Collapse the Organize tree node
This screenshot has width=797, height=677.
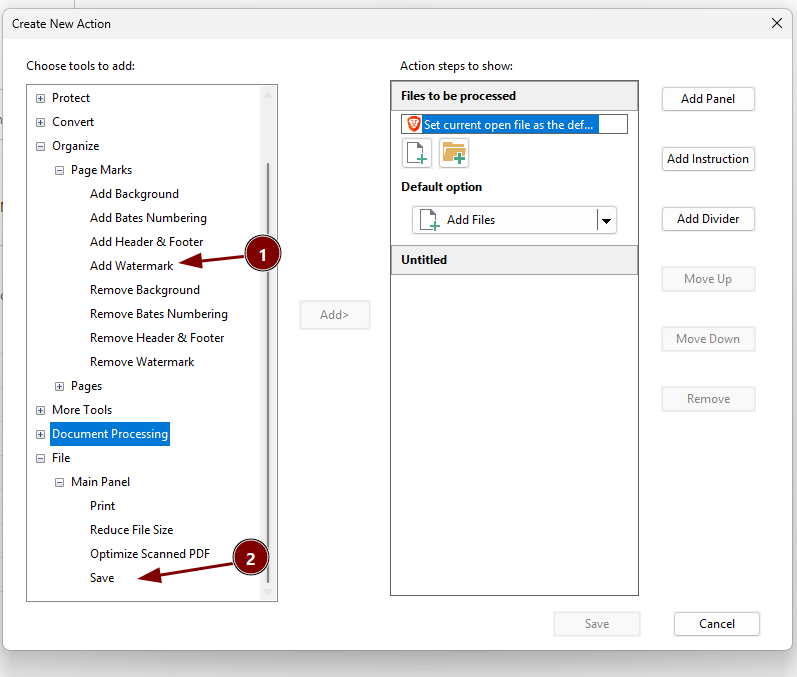tap(41, 146)
